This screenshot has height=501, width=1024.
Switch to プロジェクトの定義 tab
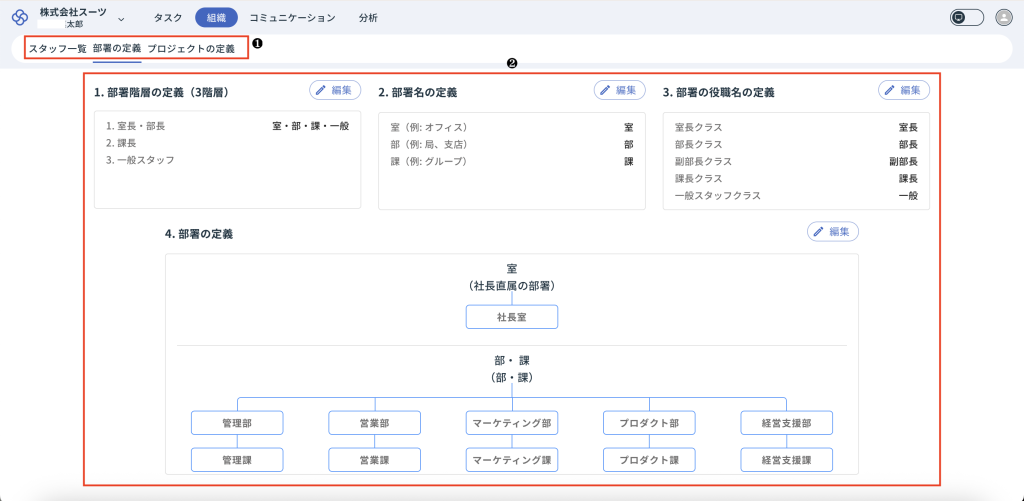191,48
